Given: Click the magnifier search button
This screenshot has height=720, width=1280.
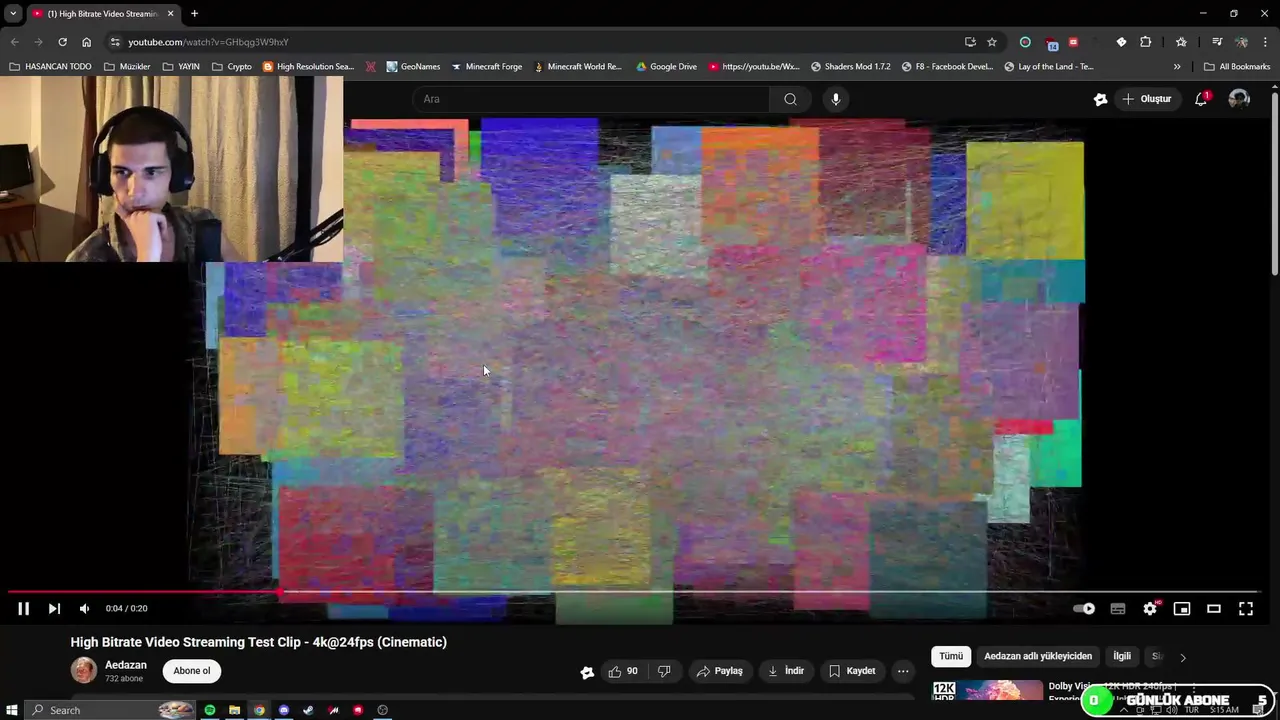Looking at the screenshot, I should point(790,99).
